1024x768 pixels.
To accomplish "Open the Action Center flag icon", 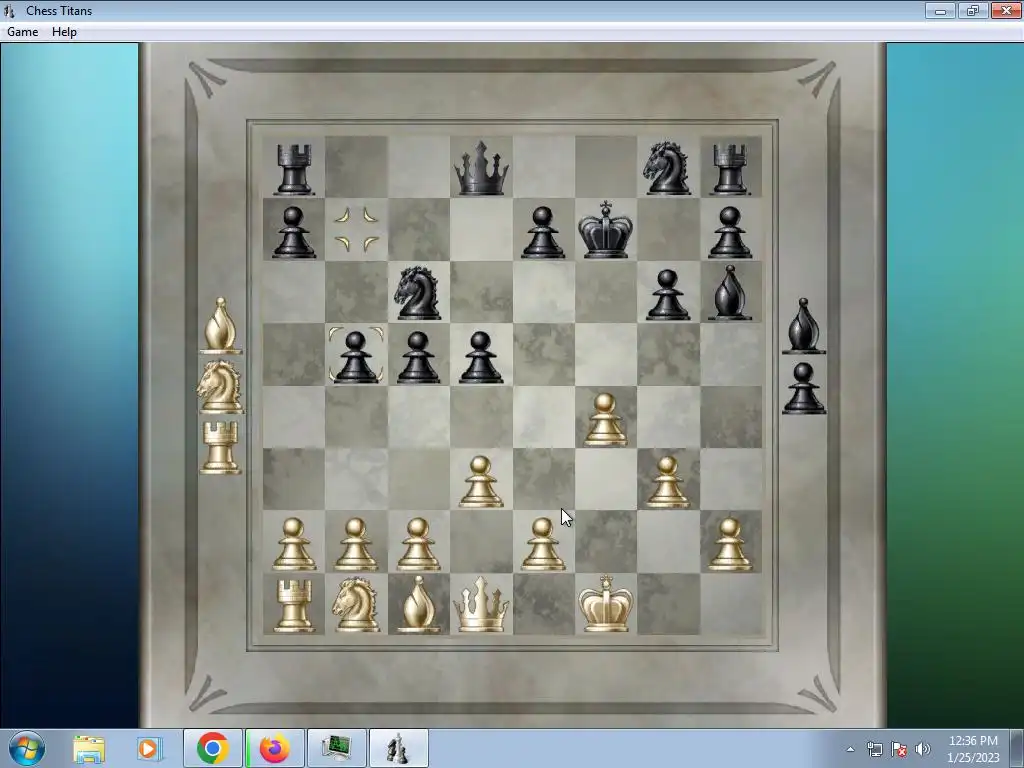I will coord(899,749).
